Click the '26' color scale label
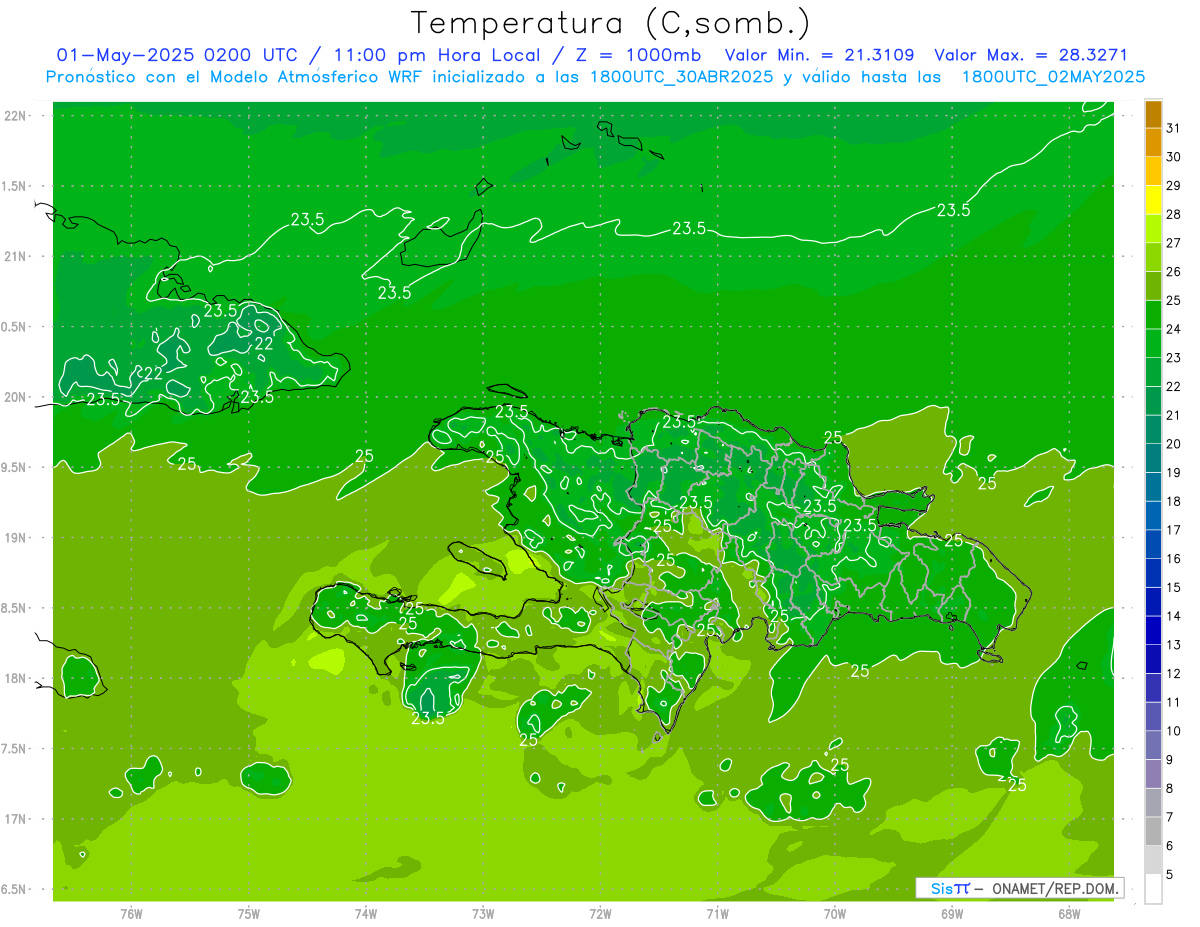Screen dimensions: 1200x927 coord(1174,272)
